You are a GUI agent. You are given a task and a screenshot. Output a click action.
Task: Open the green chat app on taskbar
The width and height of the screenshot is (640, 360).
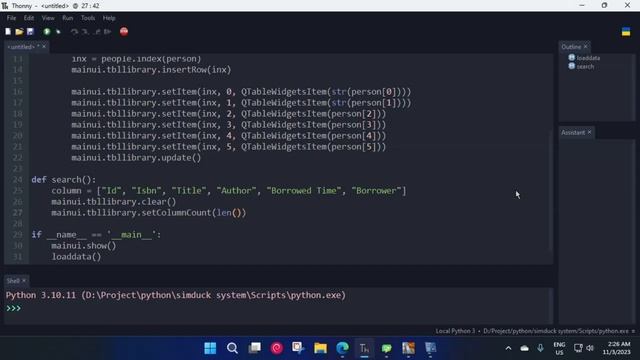[386, 348]
